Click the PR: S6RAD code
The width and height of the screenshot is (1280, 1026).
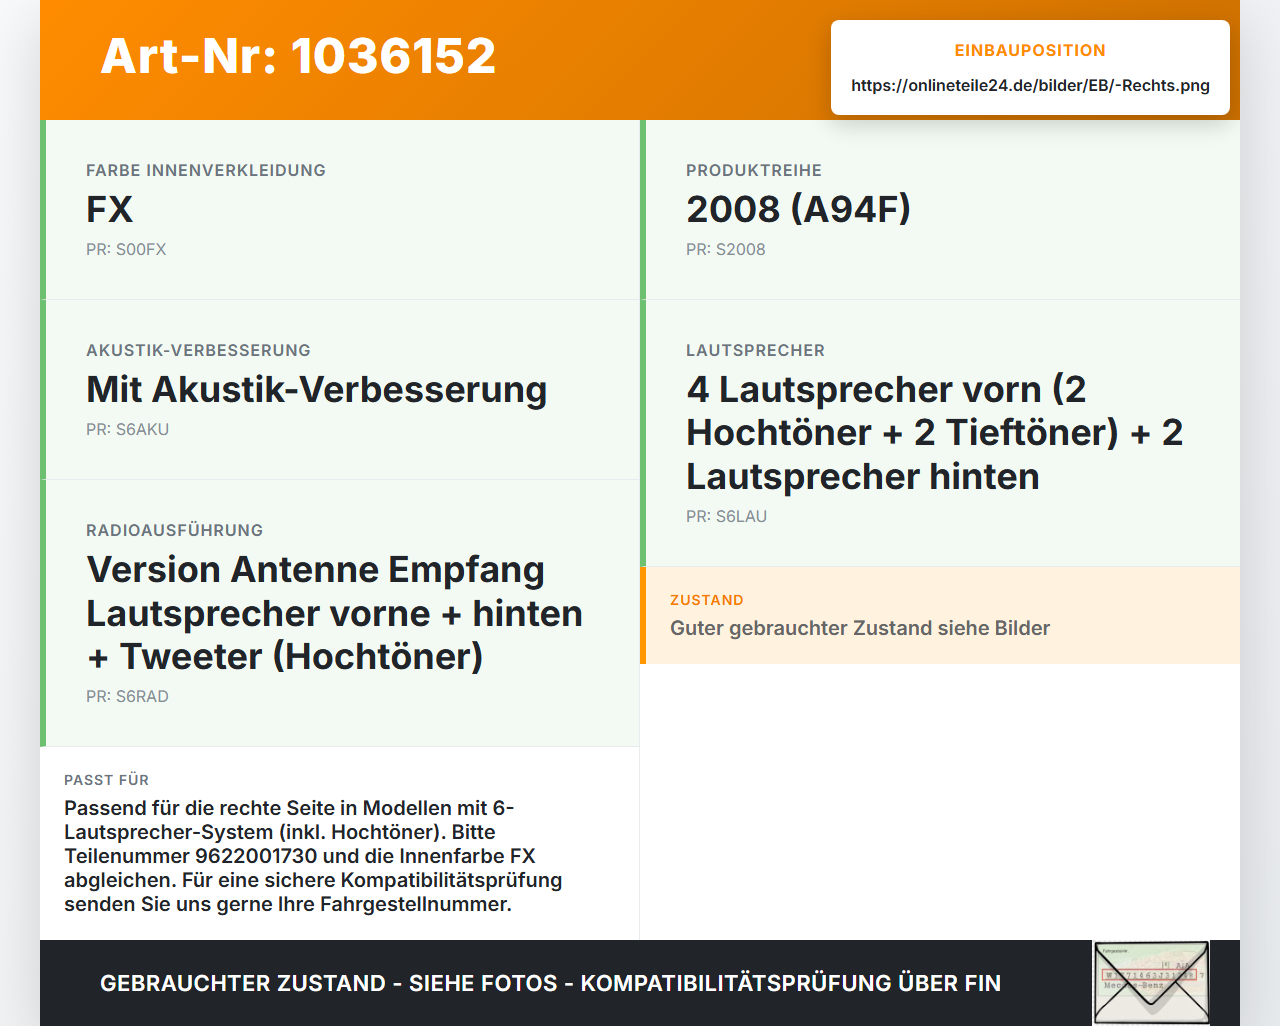127,696
